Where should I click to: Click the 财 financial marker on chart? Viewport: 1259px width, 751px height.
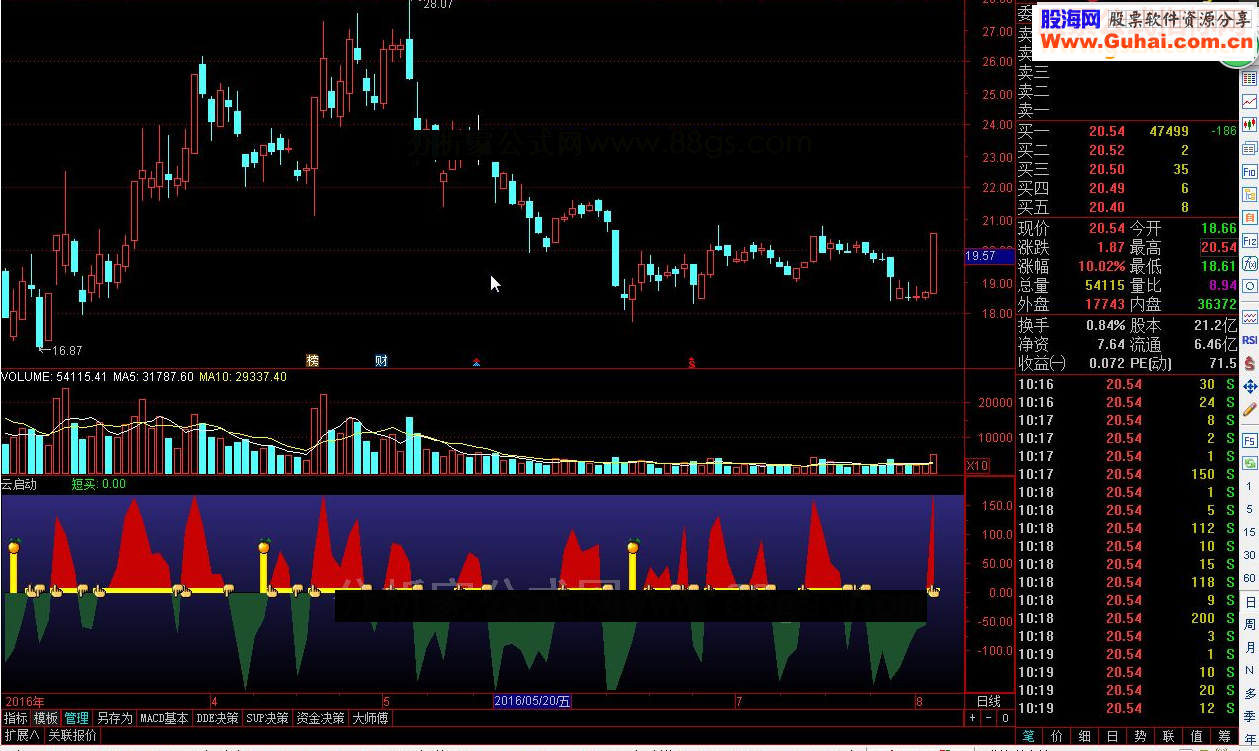381,360
